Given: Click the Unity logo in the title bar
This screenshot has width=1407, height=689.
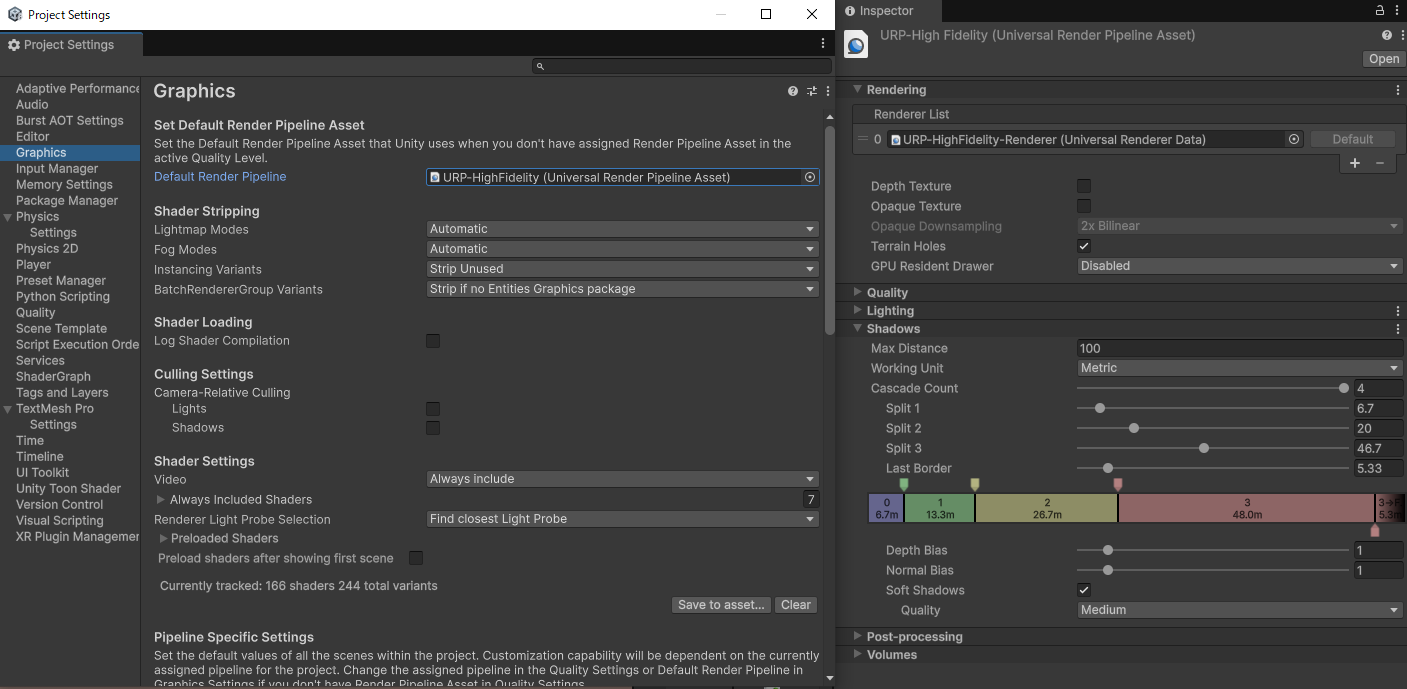Looking at the screenshot, I should [14, 15].
